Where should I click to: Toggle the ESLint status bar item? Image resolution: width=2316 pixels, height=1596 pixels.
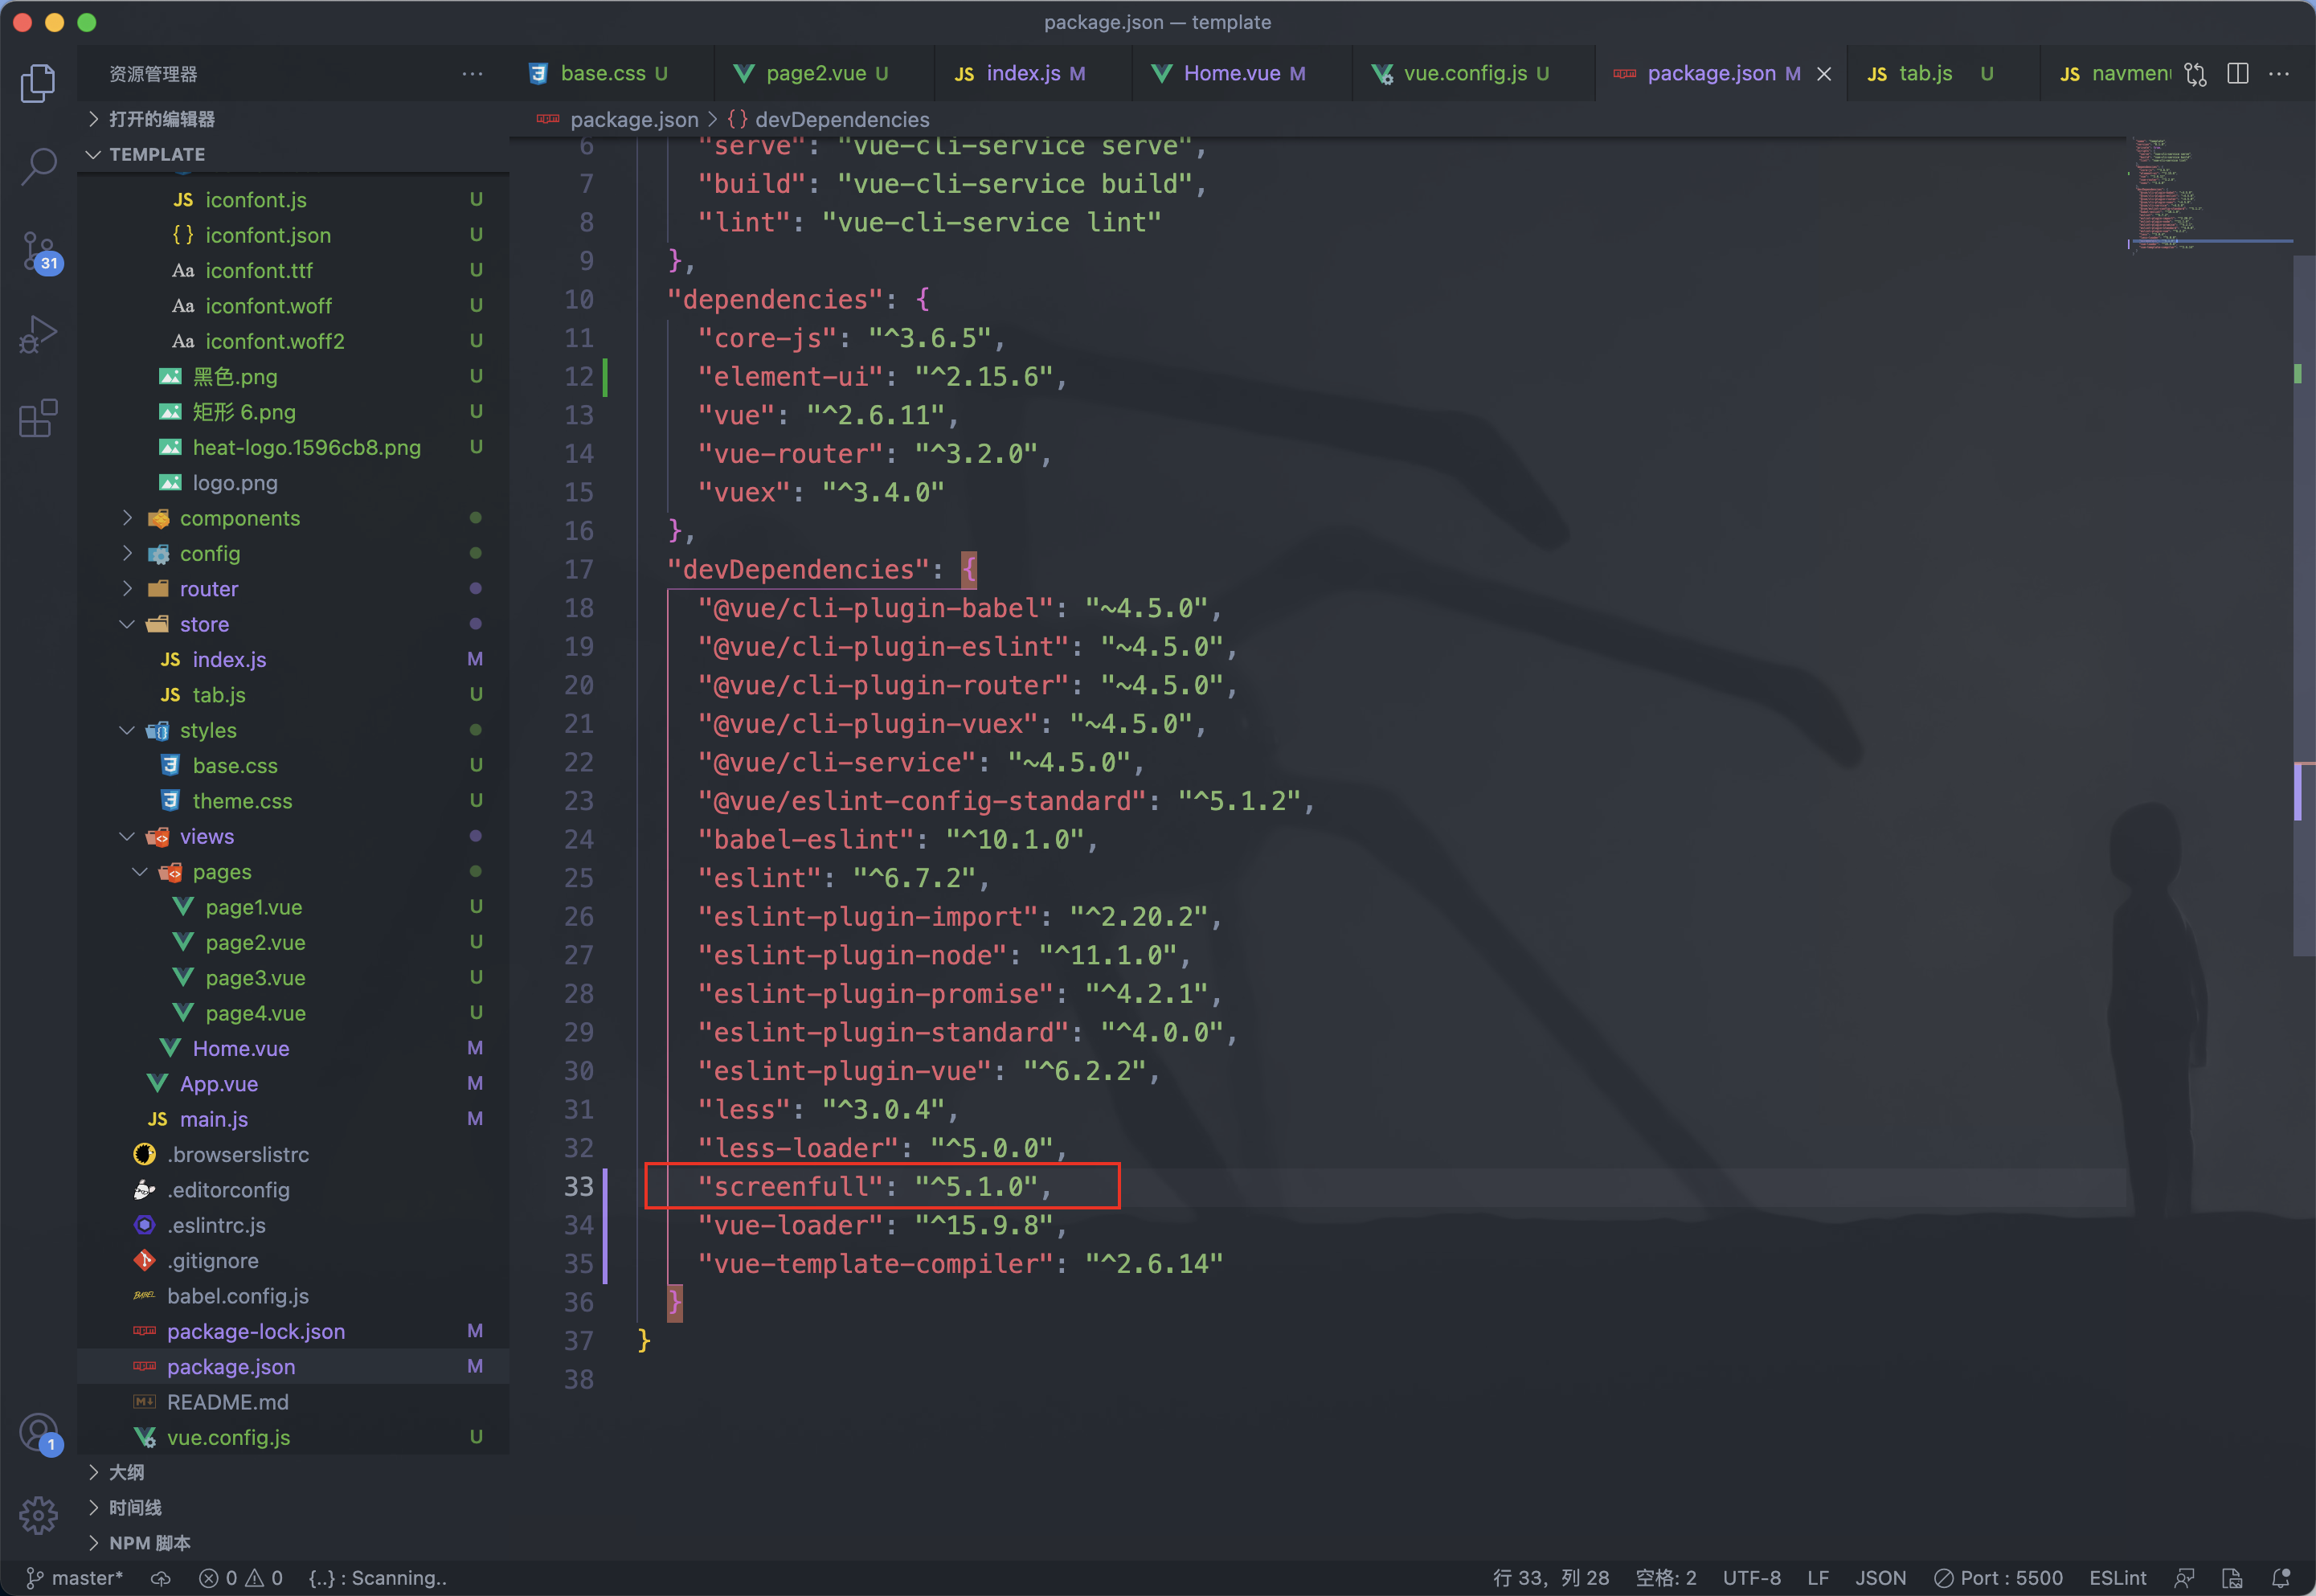click(x=2117, y=1578)
